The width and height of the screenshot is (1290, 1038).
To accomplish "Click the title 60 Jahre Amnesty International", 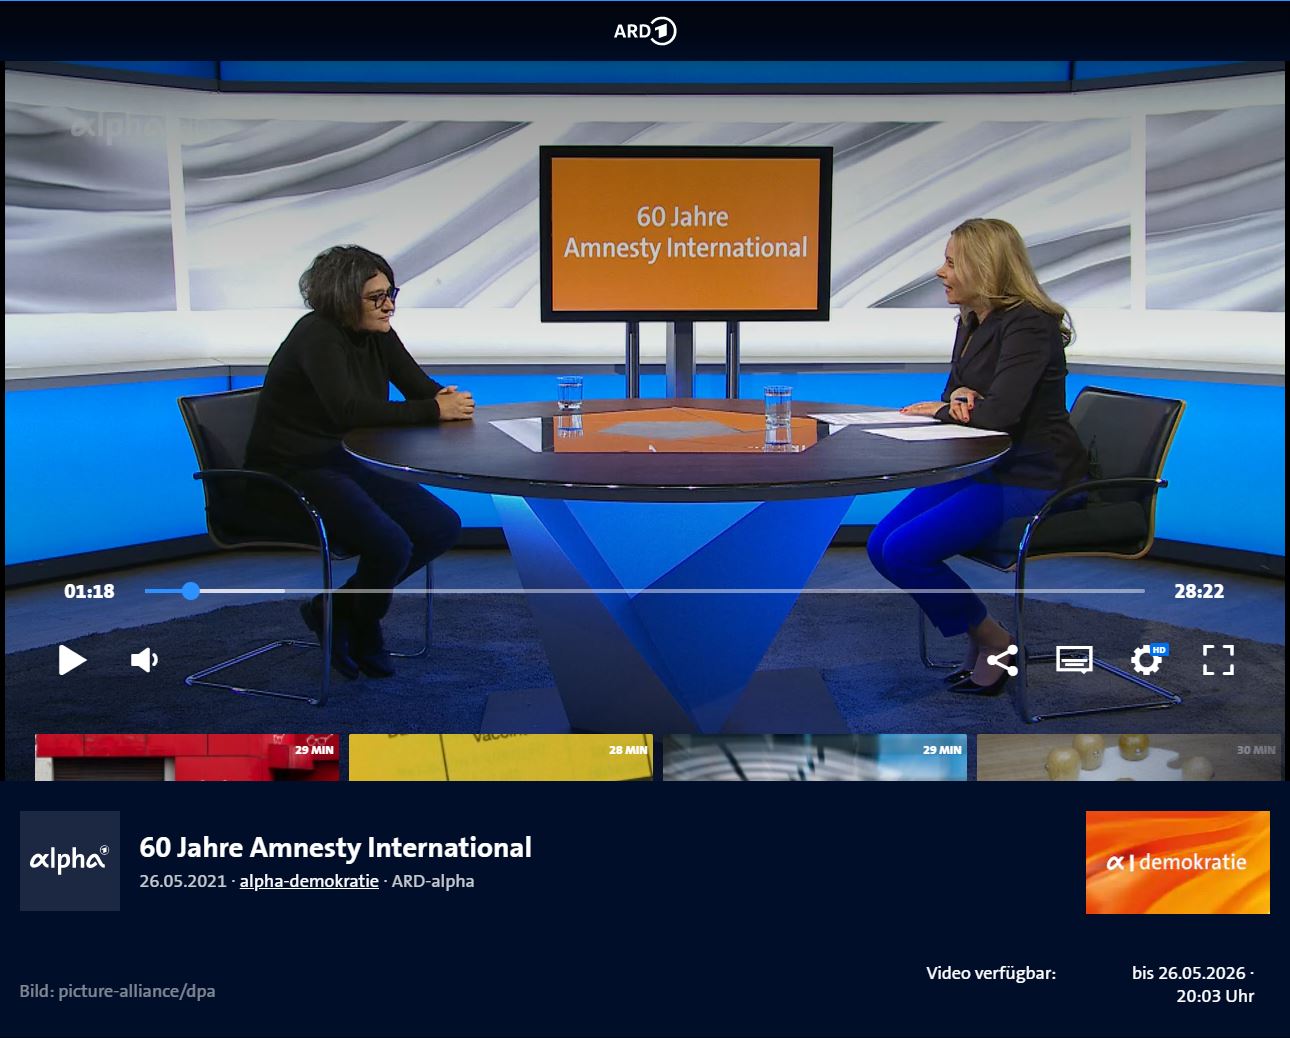I will click(x=336, y=847).
